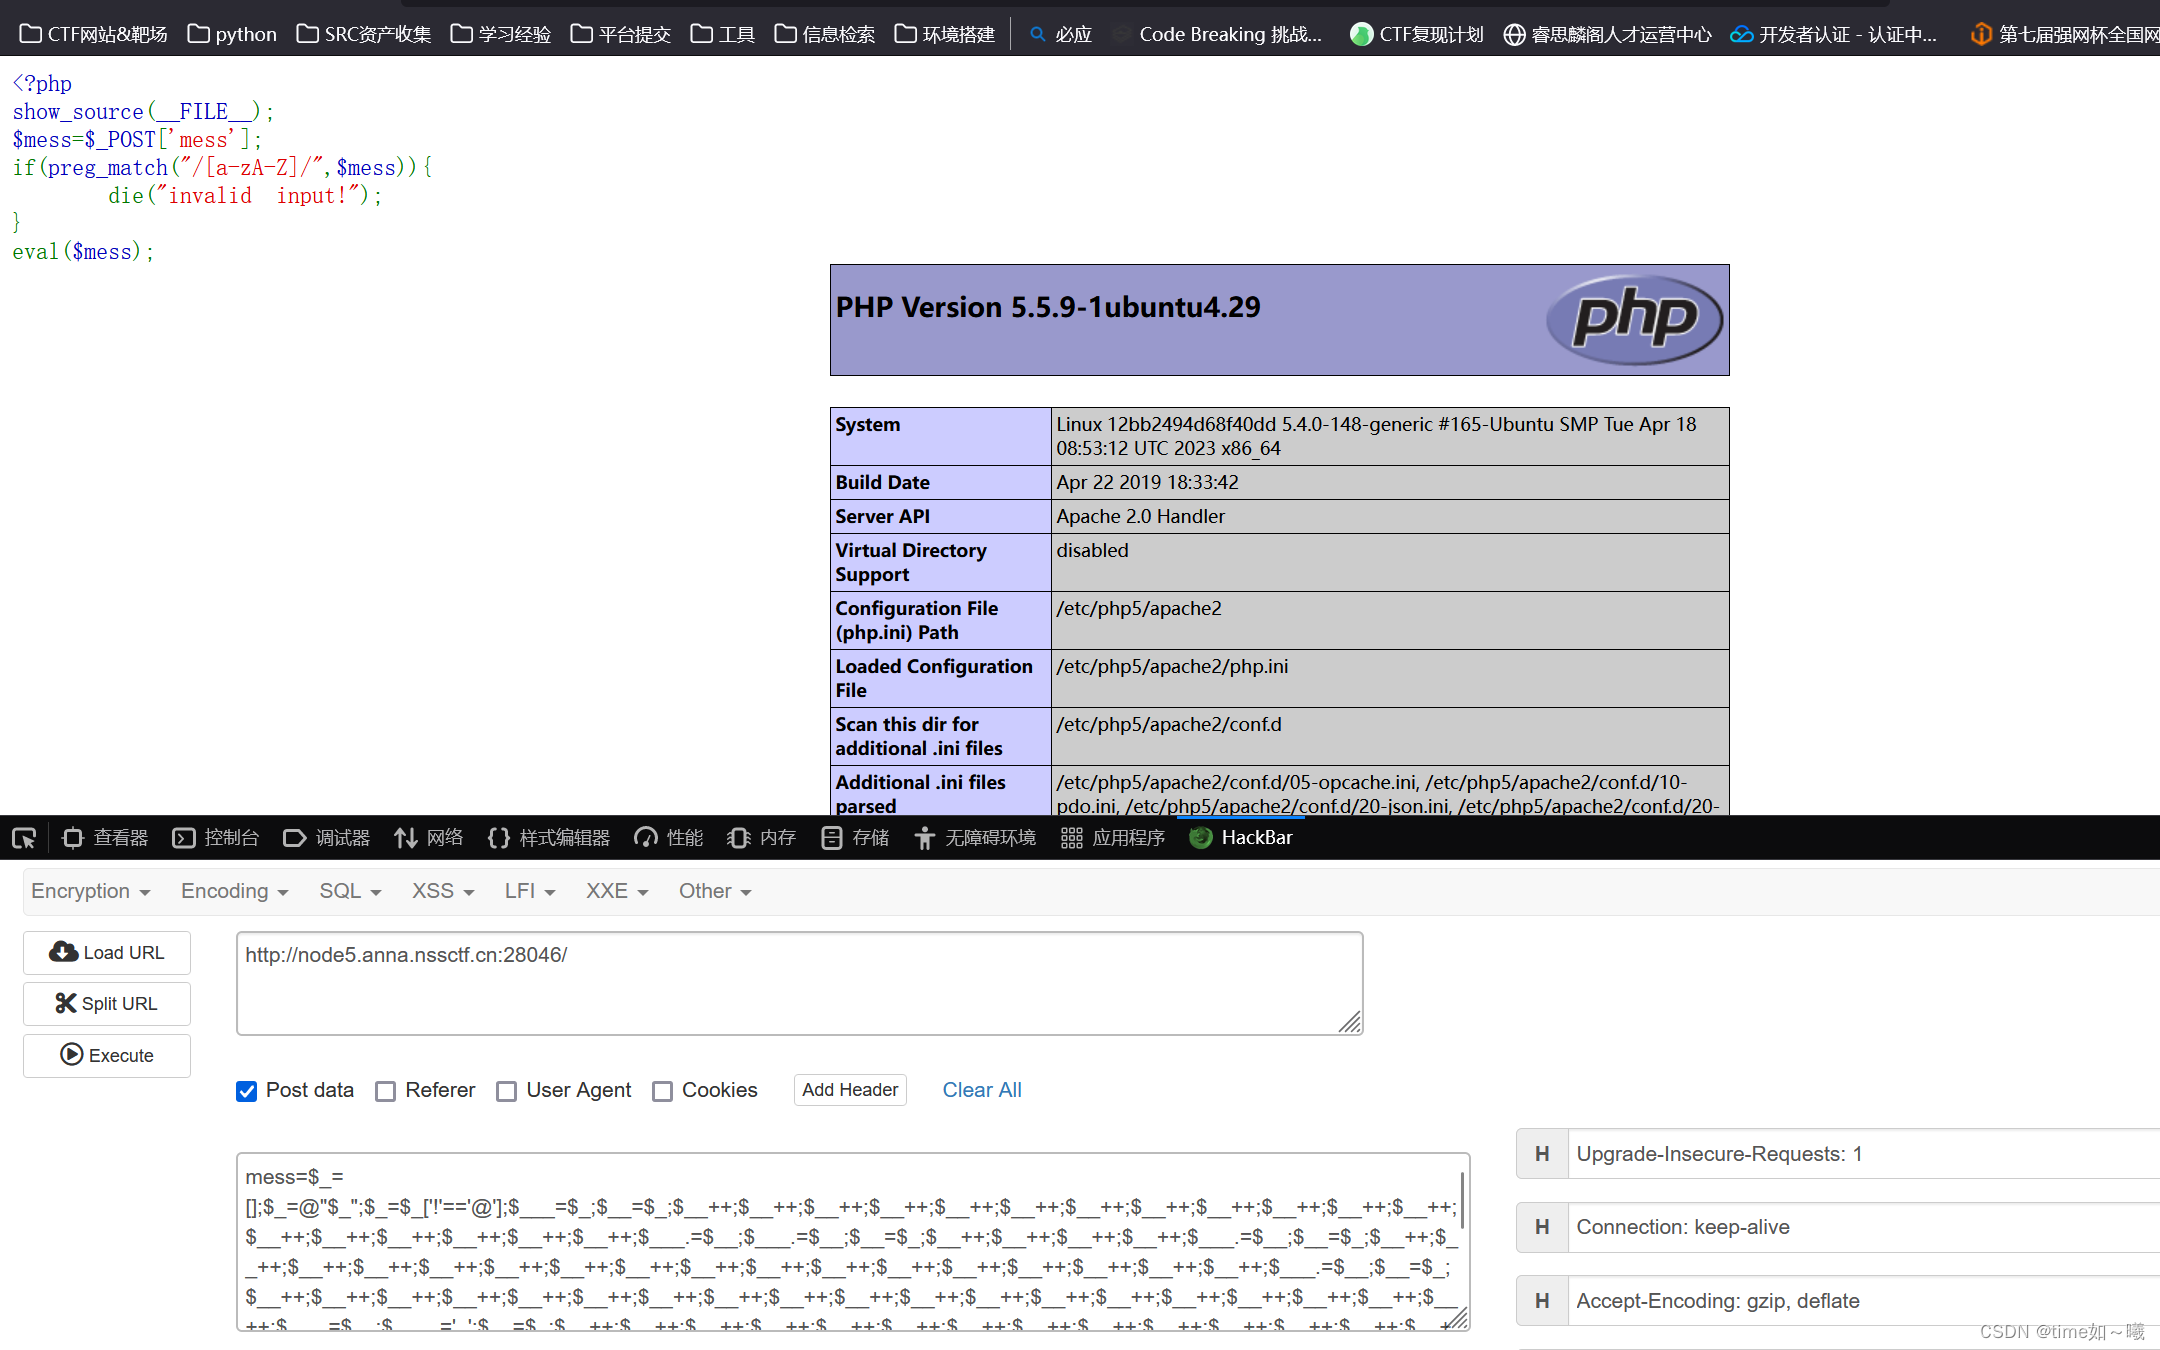Click the 'Server API' table cell

941,516
